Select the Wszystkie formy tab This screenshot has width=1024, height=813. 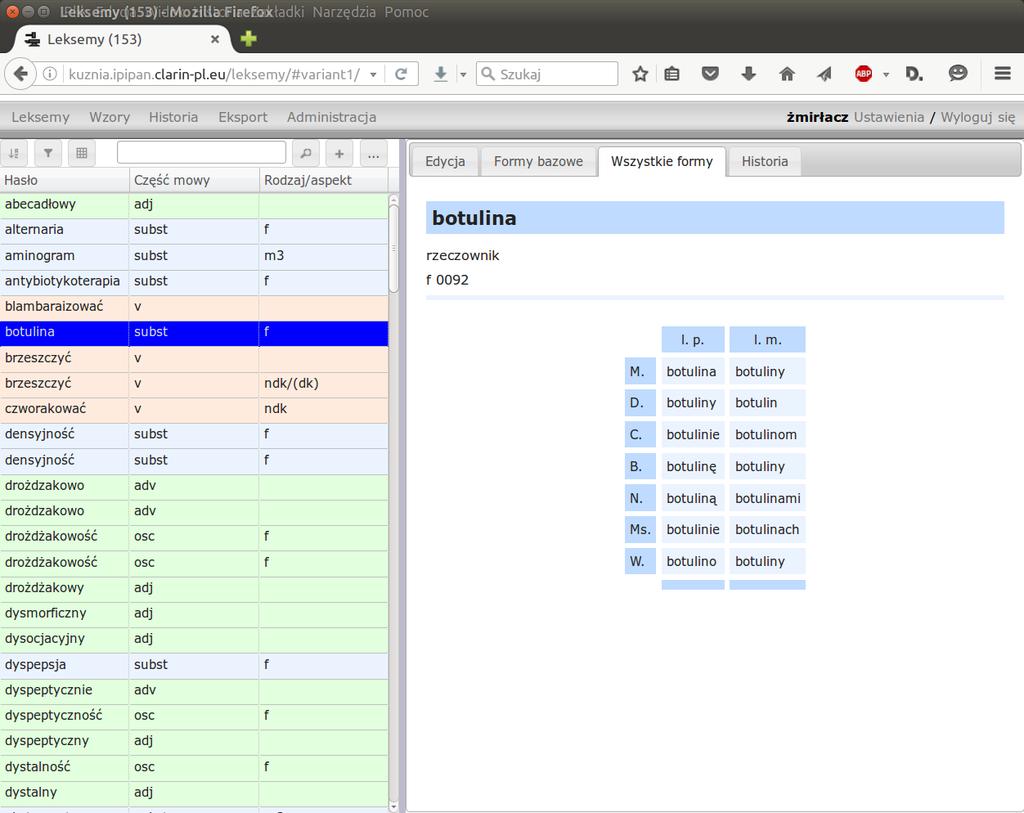pos(662,161)
